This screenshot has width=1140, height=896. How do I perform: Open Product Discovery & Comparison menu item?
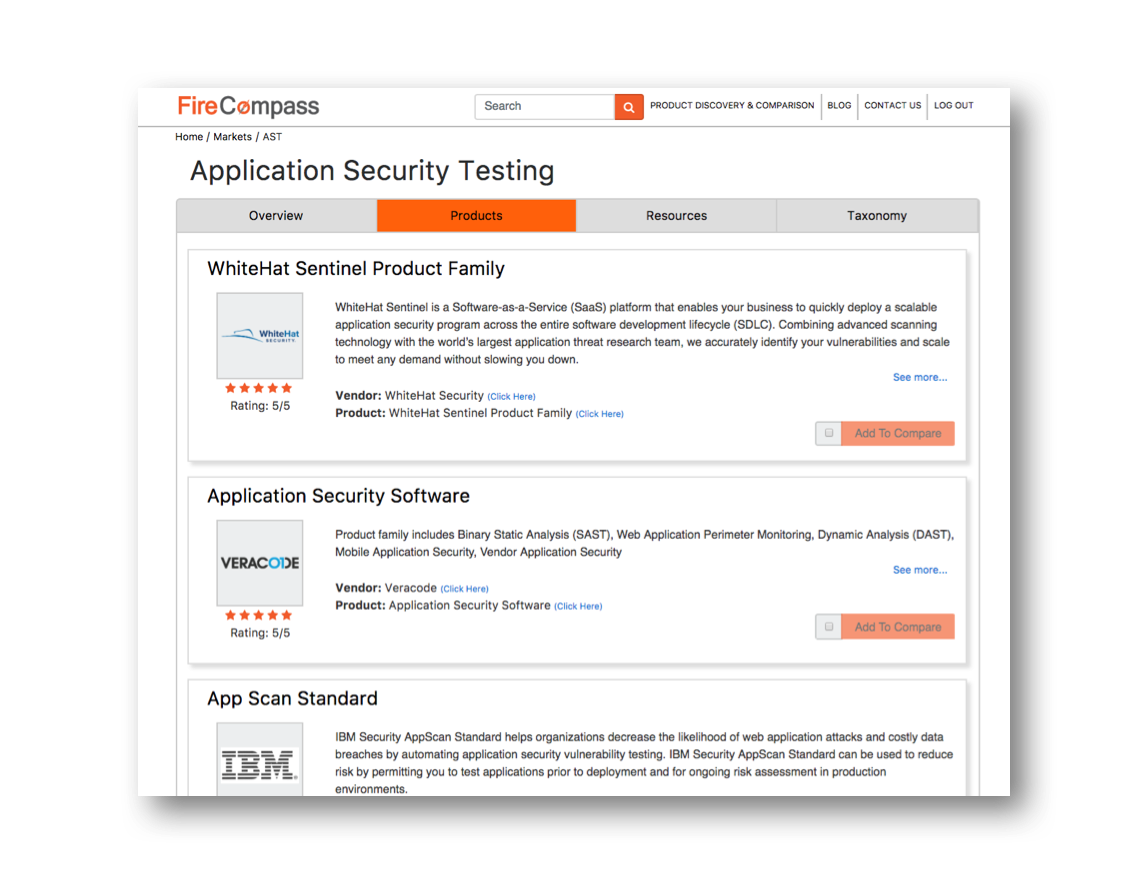[732, 105]
